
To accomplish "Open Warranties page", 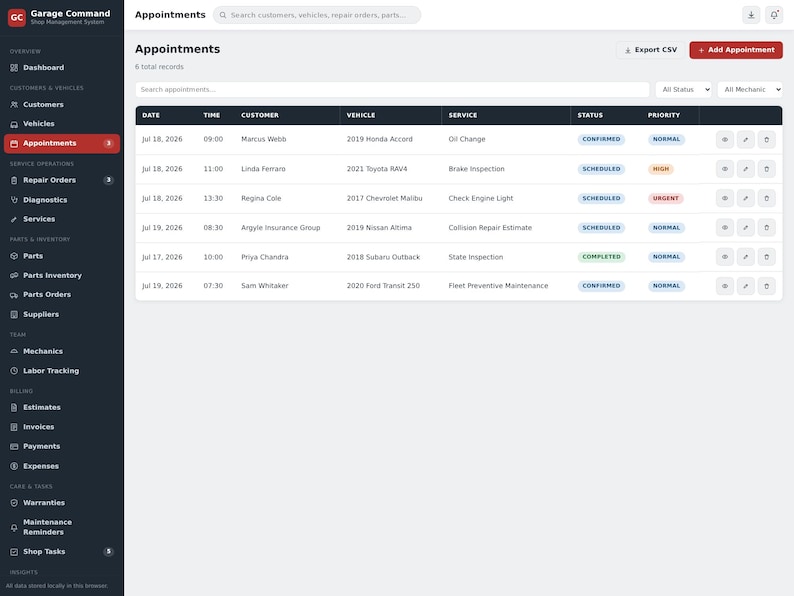I will (62, 503).
